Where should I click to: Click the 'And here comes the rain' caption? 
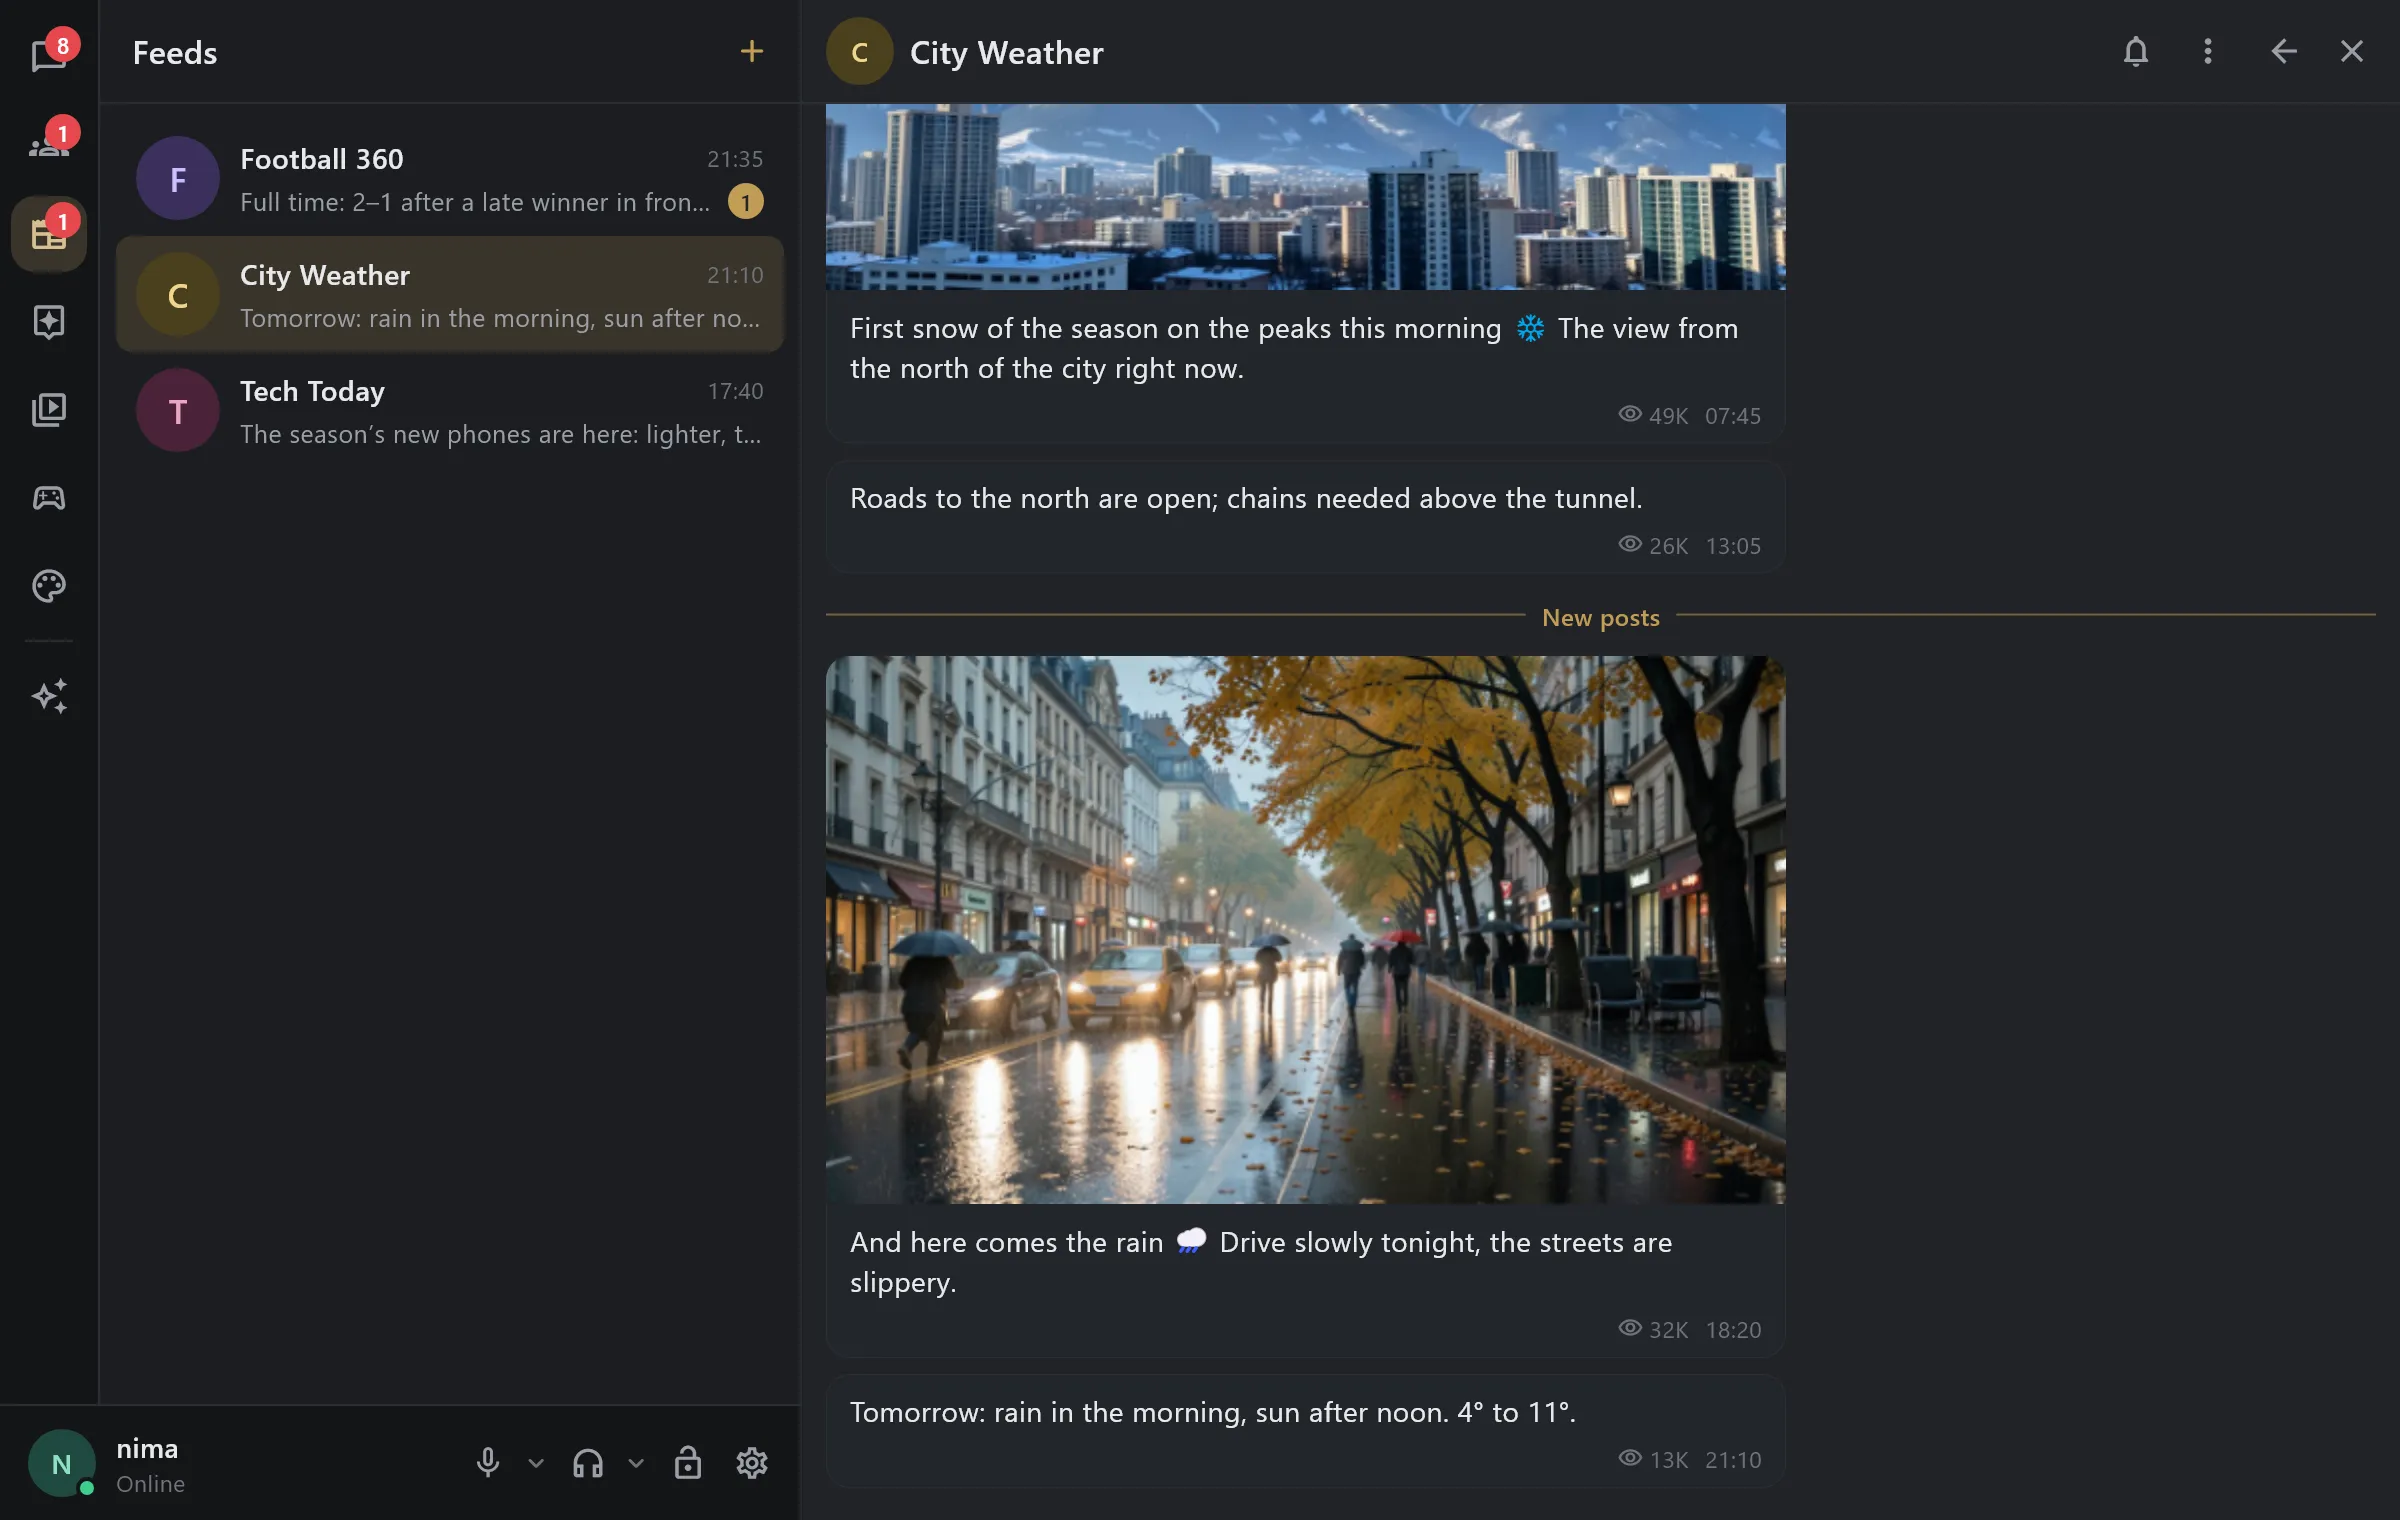click(1261, 1262)
